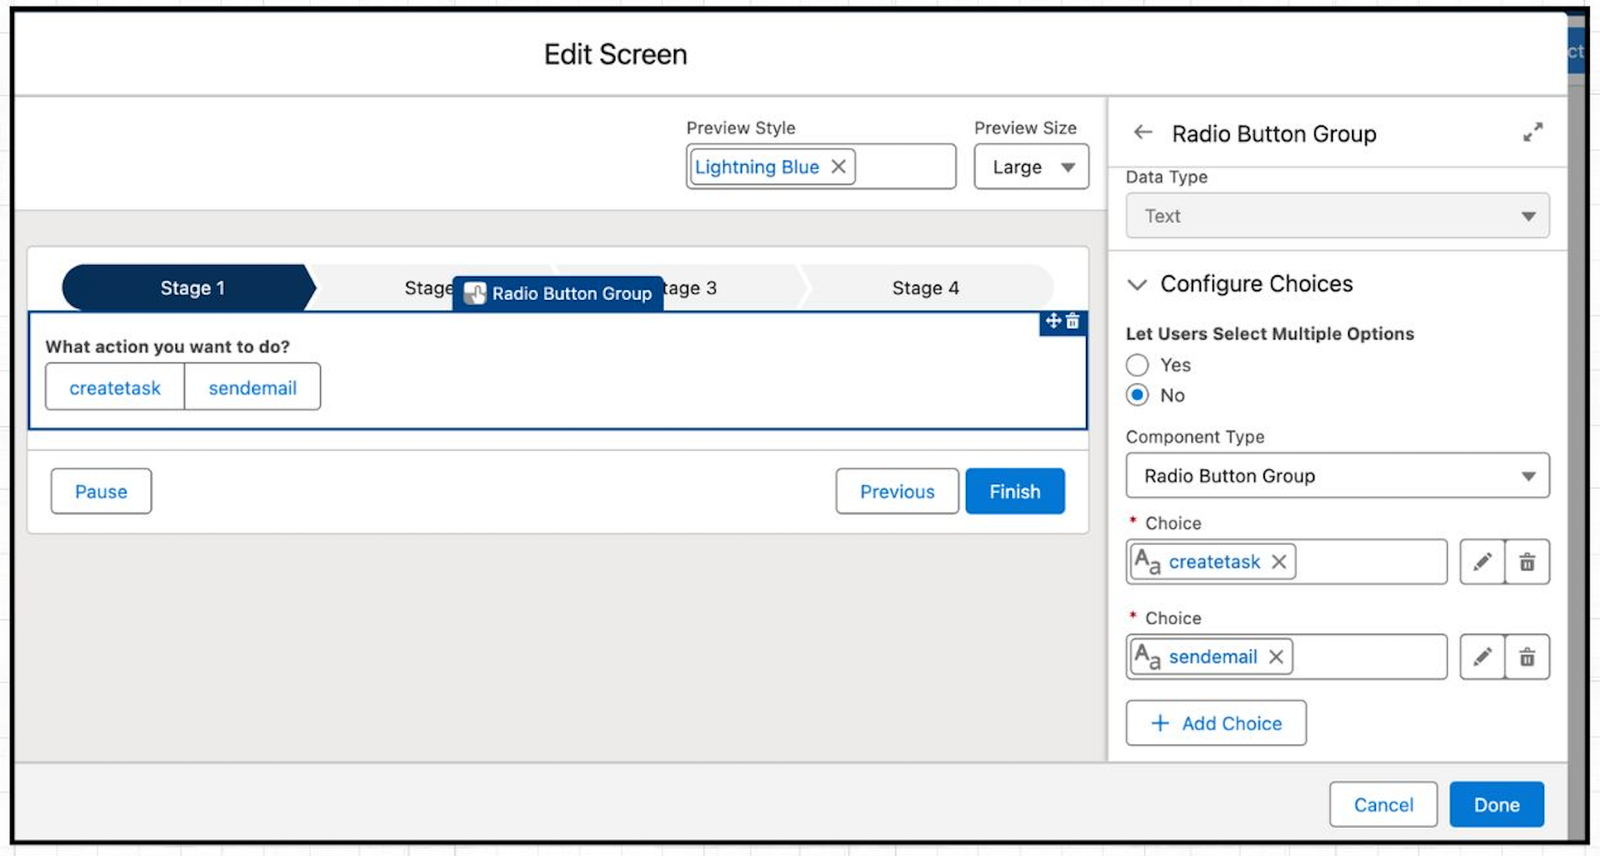Select Stage 1 in the progress path
The height and width of the screenshot is (856, 1600).
tap(190, 288)
